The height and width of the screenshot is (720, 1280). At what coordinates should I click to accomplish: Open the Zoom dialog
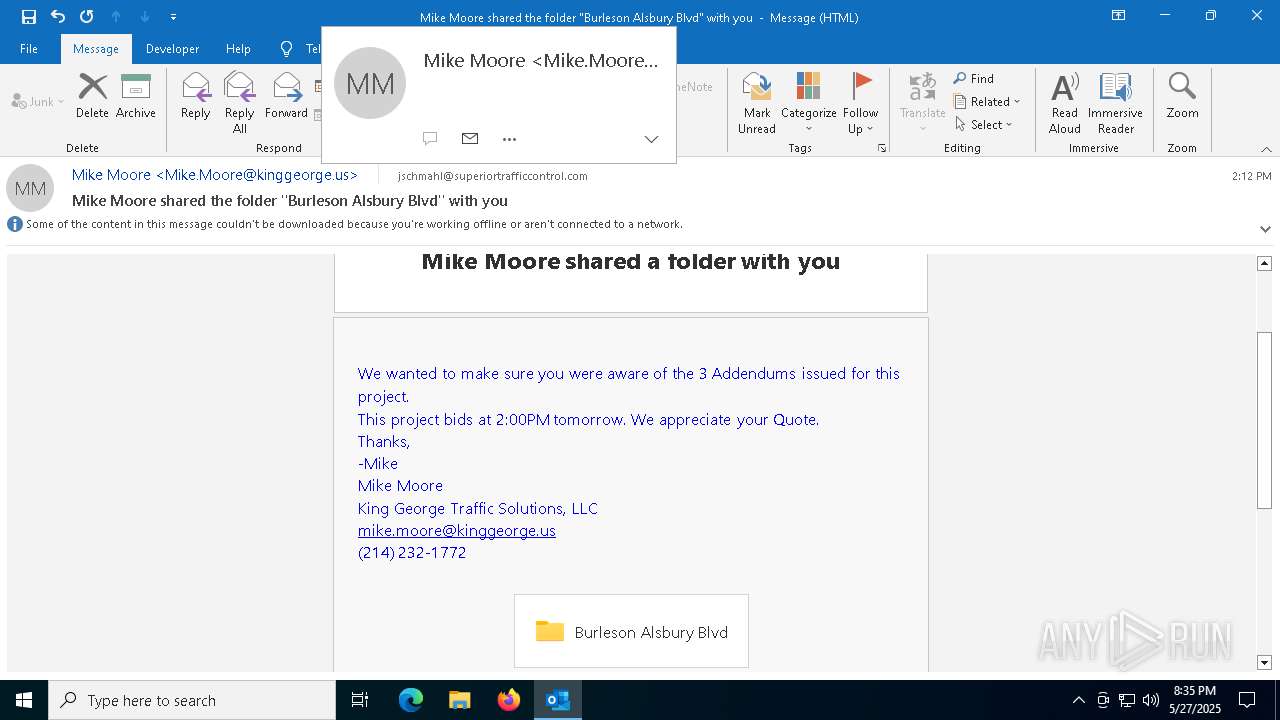(1182, 97)
